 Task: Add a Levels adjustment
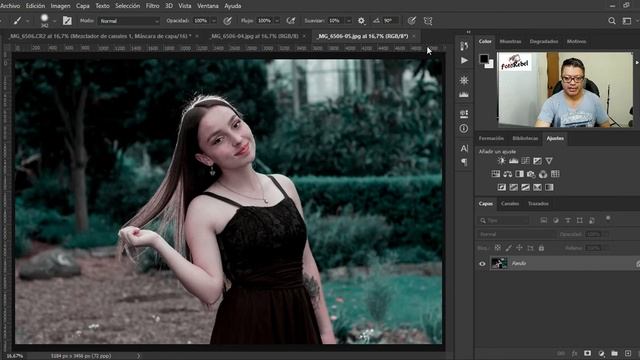pos(513,161)
